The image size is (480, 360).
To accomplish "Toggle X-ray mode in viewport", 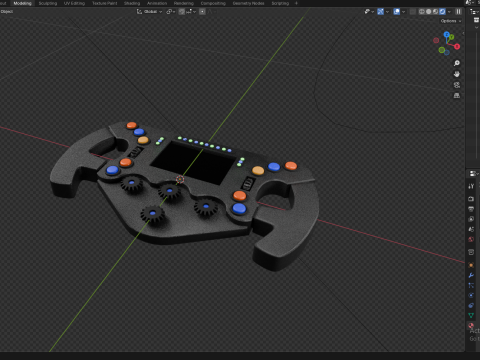I will [413, 12].
